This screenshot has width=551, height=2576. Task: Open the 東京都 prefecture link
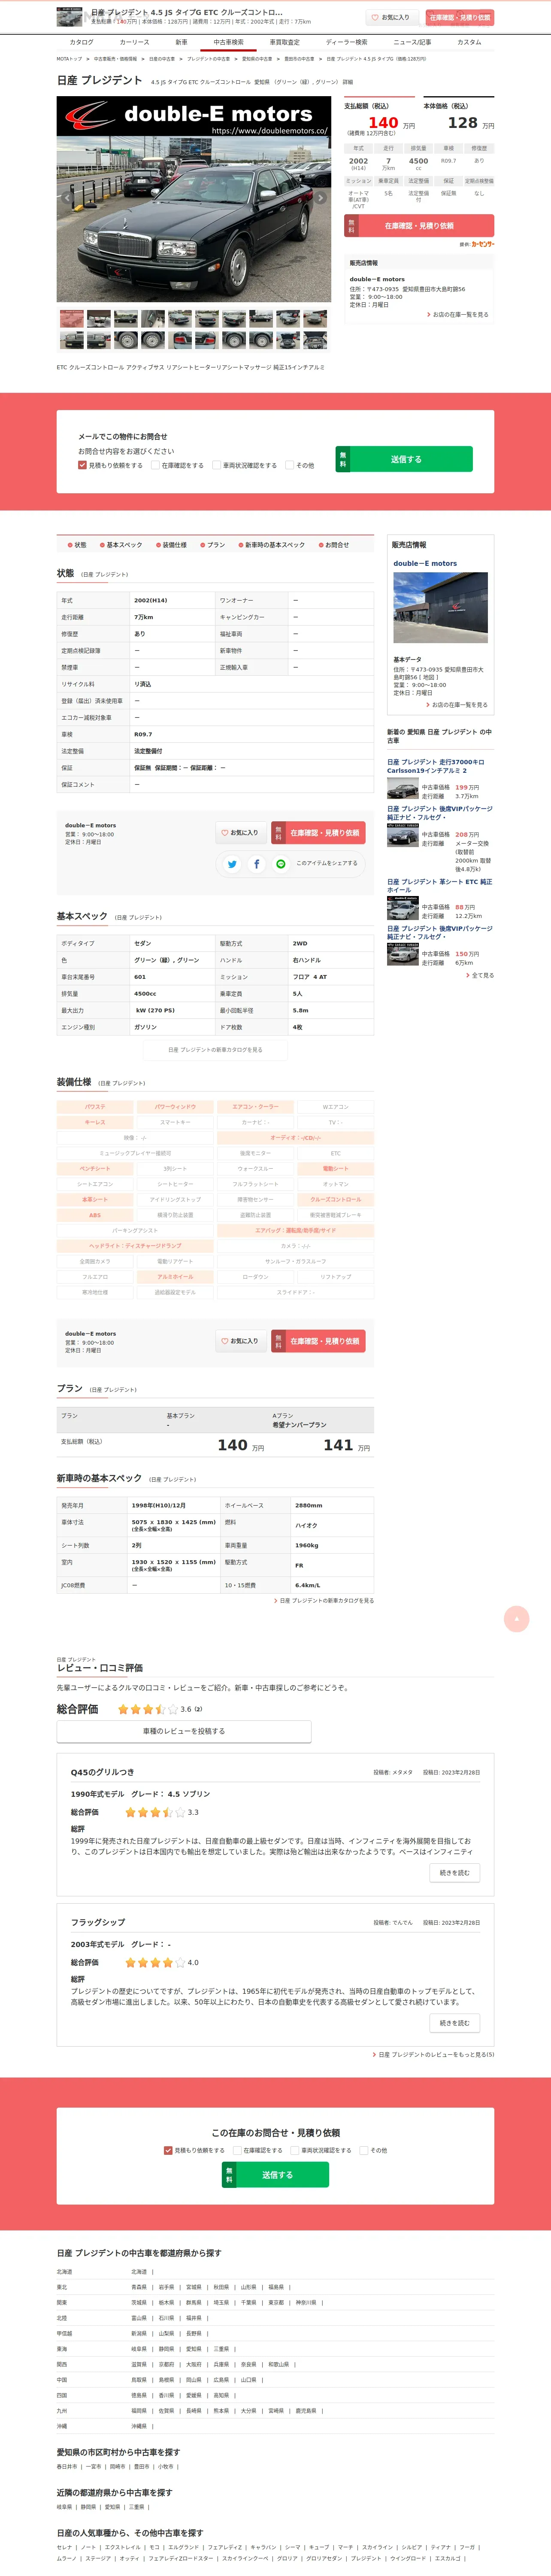(x=276, y=2303)
